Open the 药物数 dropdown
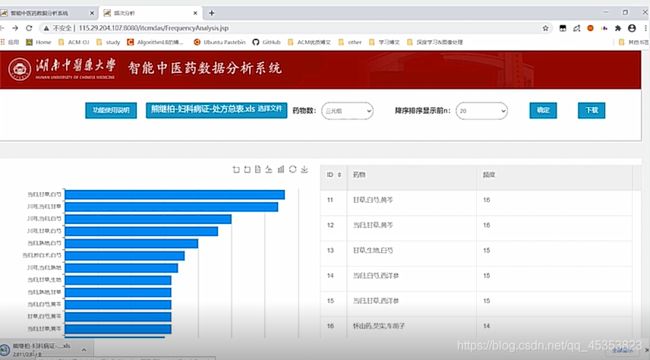The height and width of the screenshot is (360, 650). [x=347, y=111]
